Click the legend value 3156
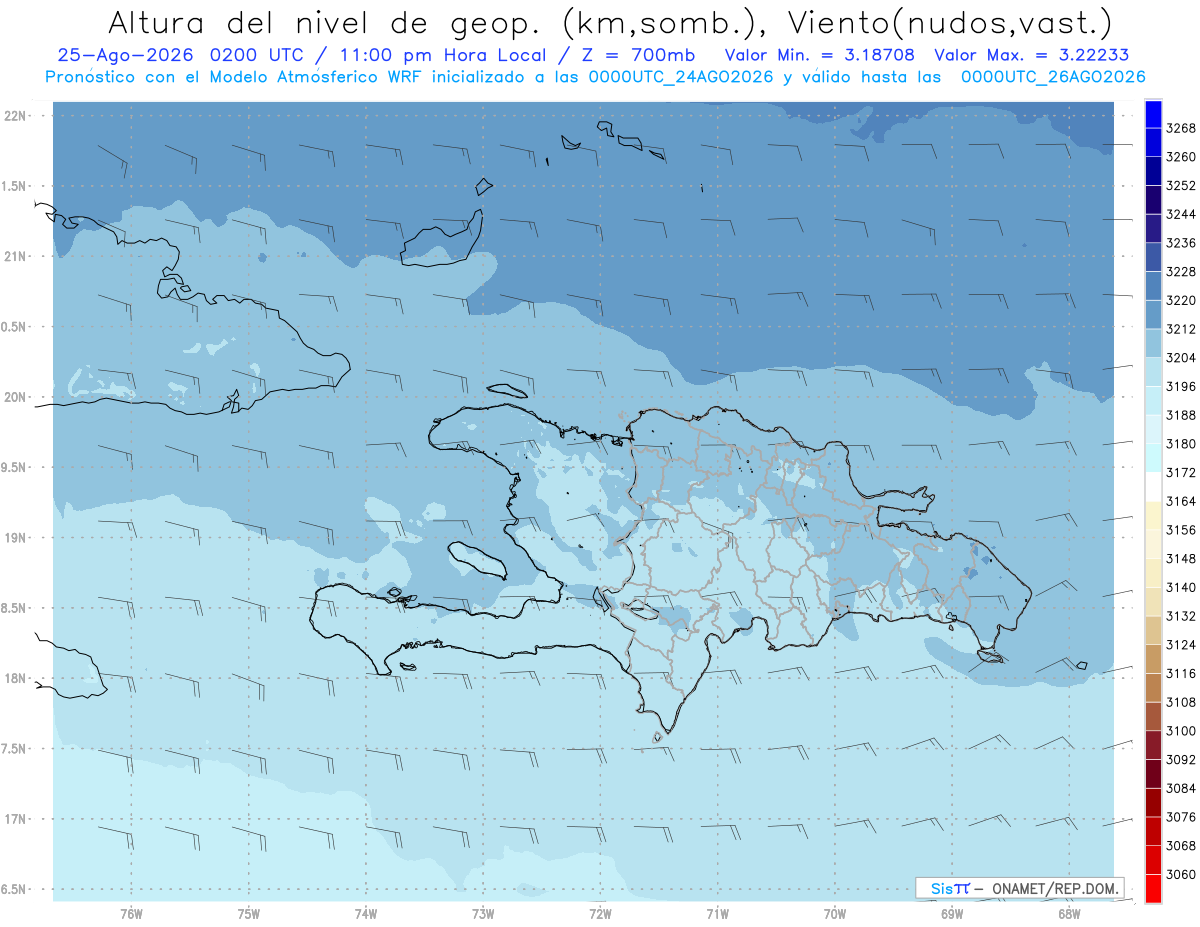Viewport: 1200px width, 927px height. 1181,530
